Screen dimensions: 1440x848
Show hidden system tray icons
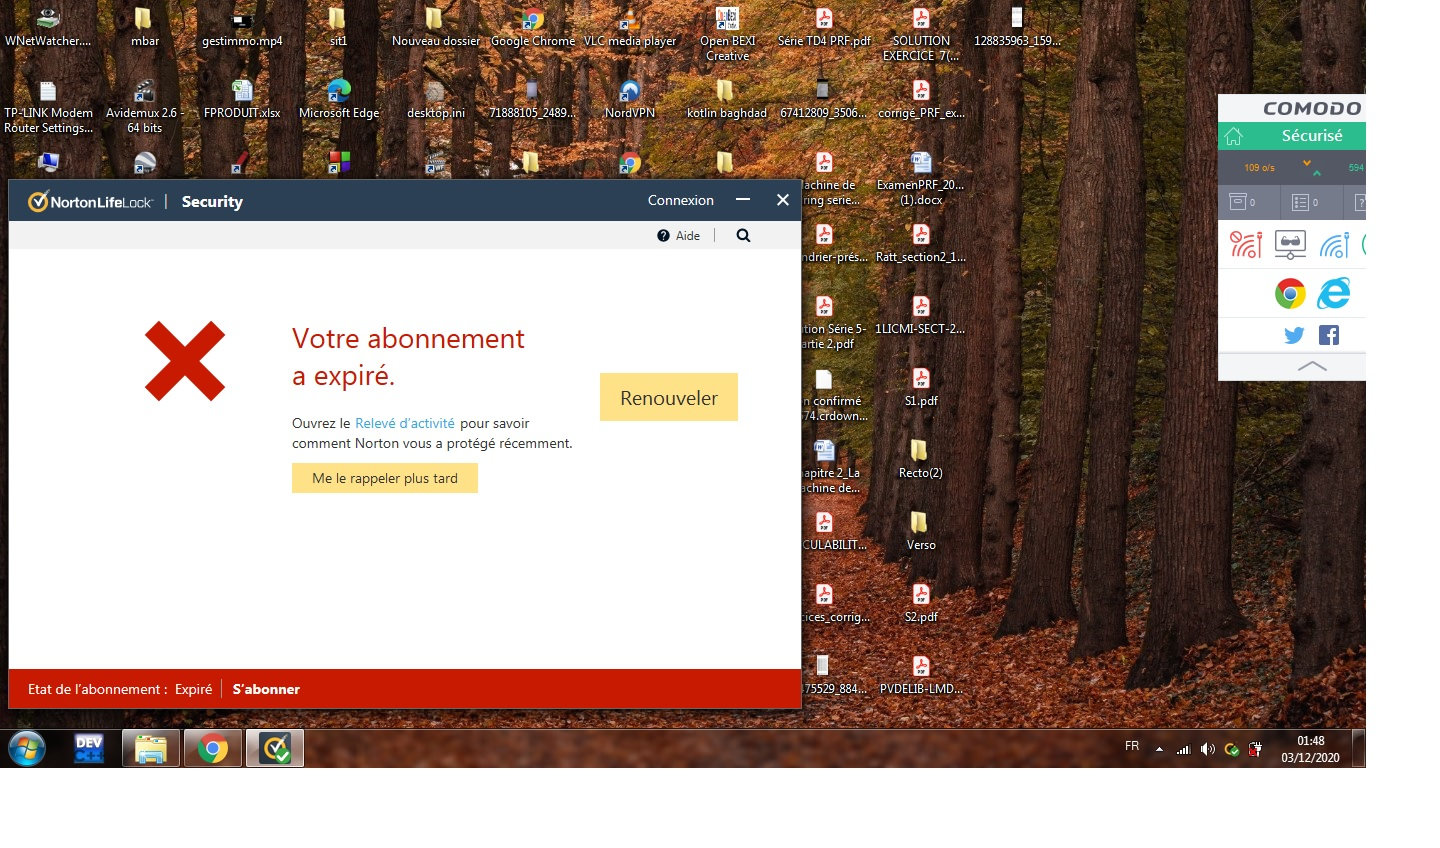pos(1159,749)
